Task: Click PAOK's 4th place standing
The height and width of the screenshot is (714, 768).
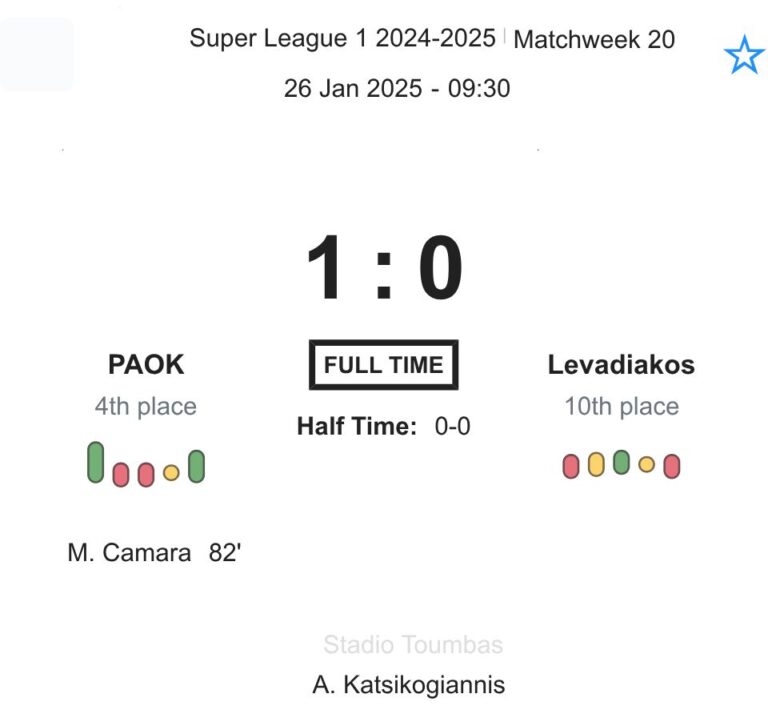Action: (146, 407)
